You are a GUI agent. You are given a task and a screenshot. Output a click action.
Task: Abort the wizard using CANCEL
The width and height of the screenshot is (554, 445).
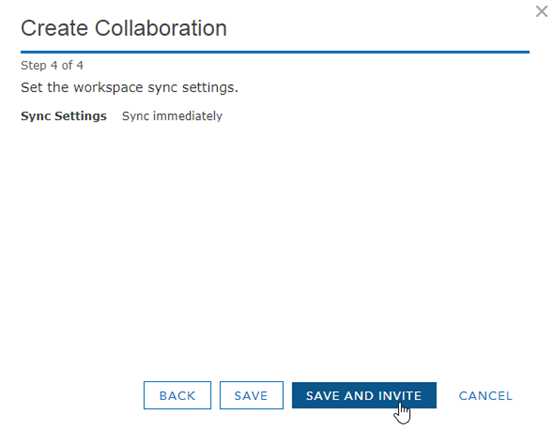pyautogui.click(x=485, y=396)
